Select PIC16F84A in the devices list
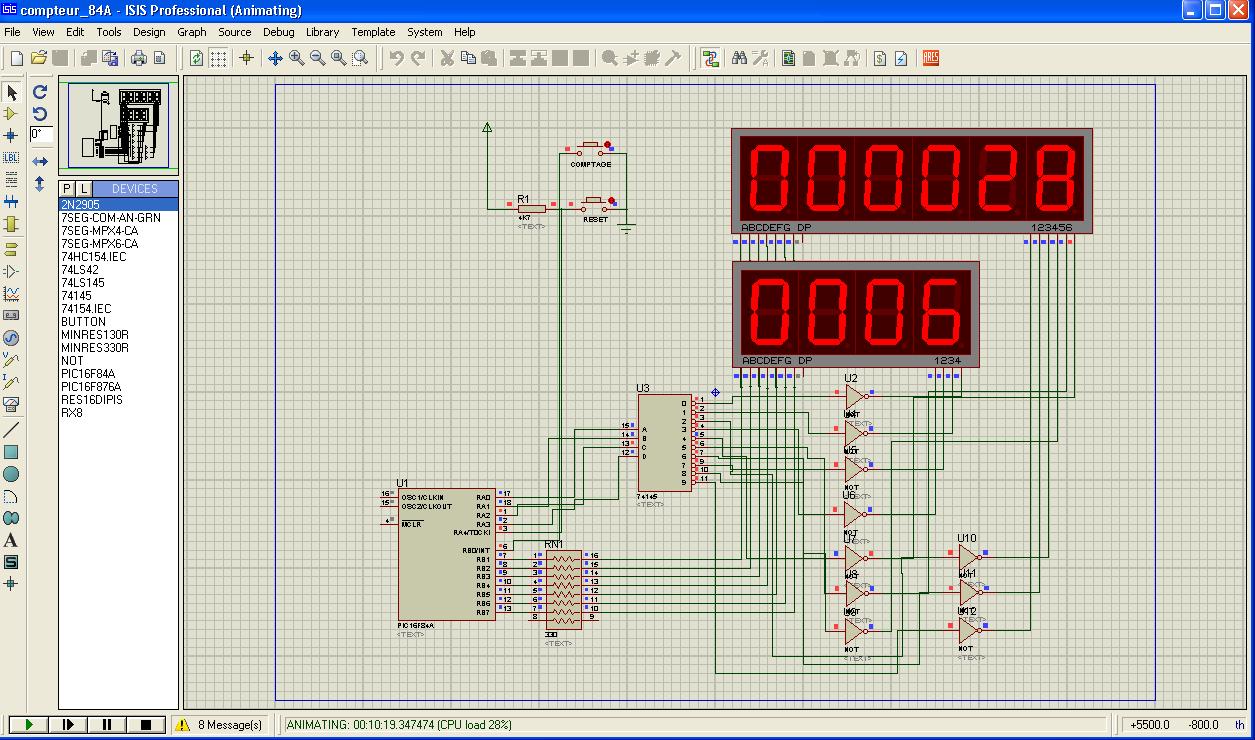The image size is (1255, 740). point(88,373)
